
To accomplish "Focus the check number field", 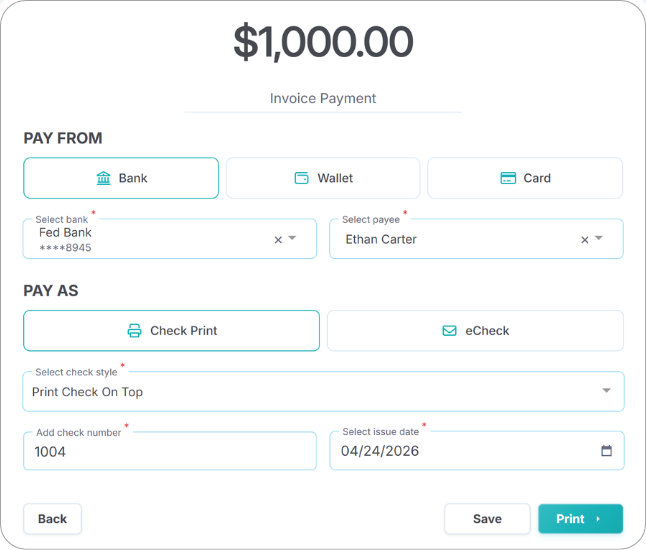I will 169,451.
